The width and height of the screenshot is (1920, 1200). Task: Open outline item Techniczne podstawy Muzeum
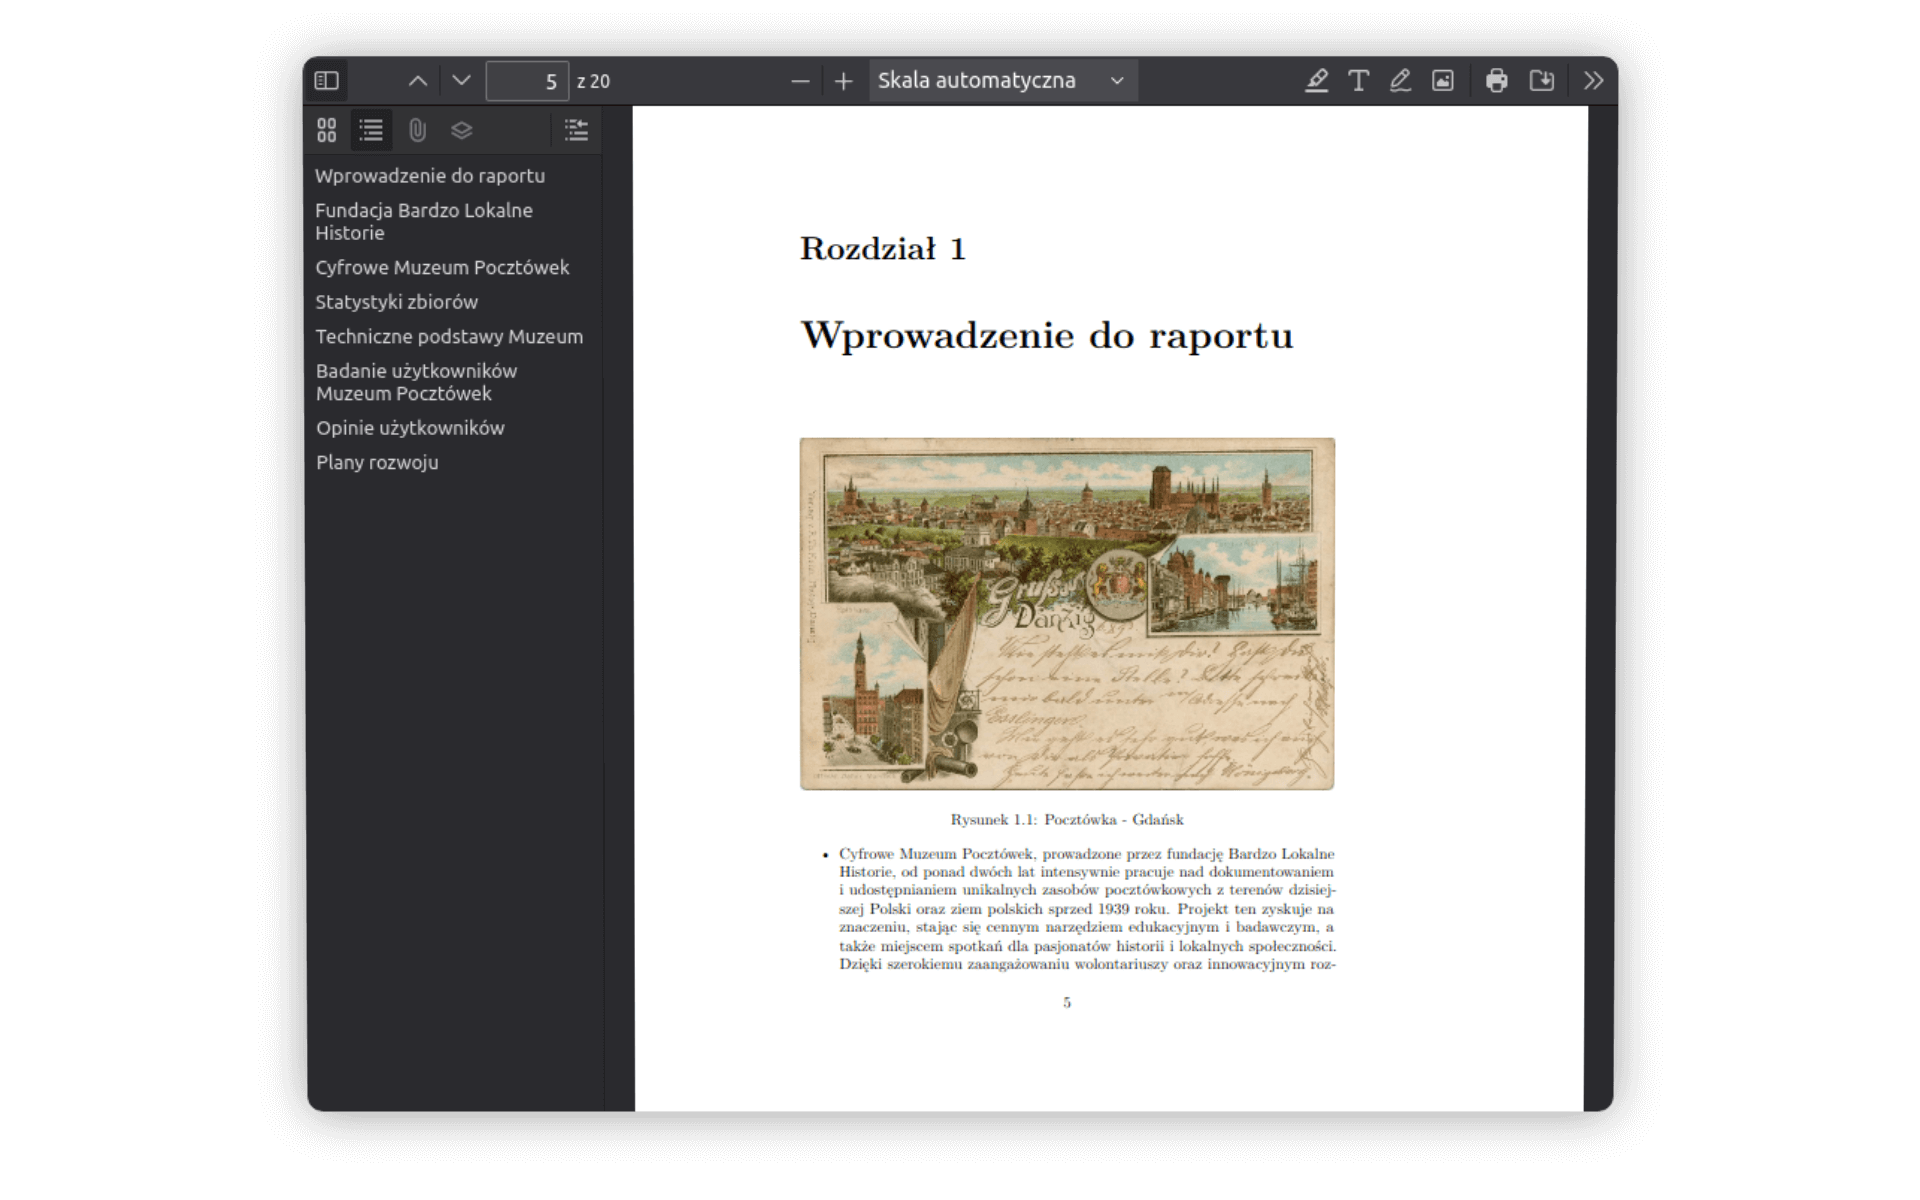click(x=449, y=337)
